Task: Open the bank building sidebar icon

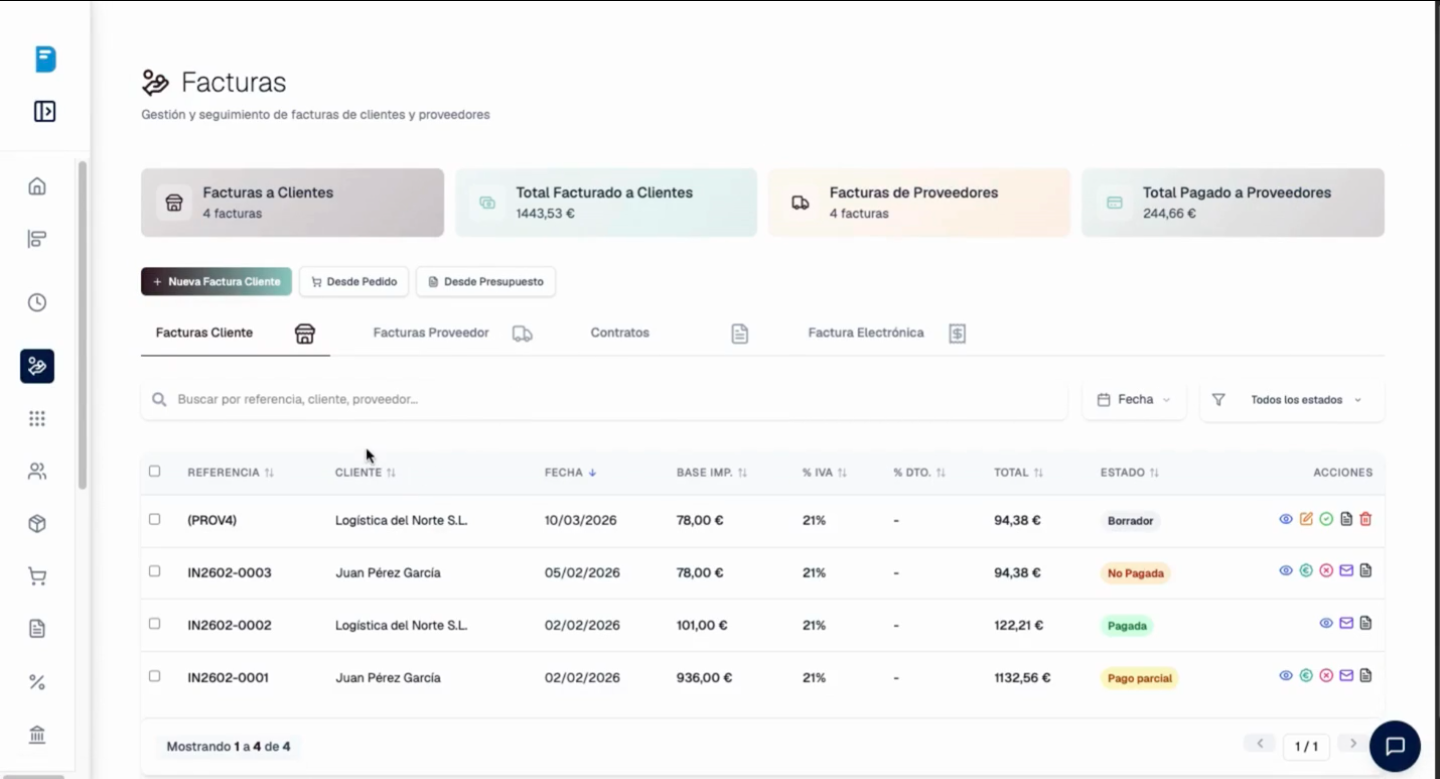Action: [x=37, y=735]
